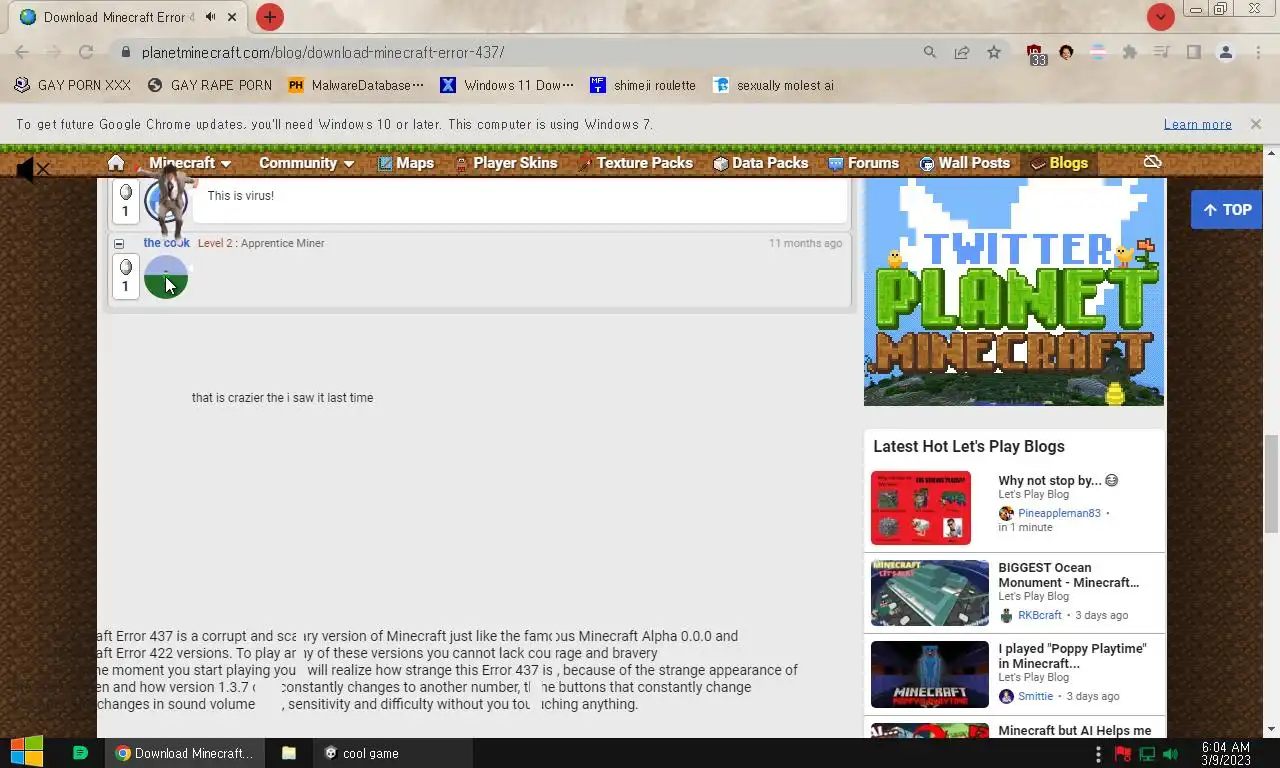Click the Twitter Planet Minecraft banner
The width and height of the screenshot is (1280, 768).
pos(1014,292)
